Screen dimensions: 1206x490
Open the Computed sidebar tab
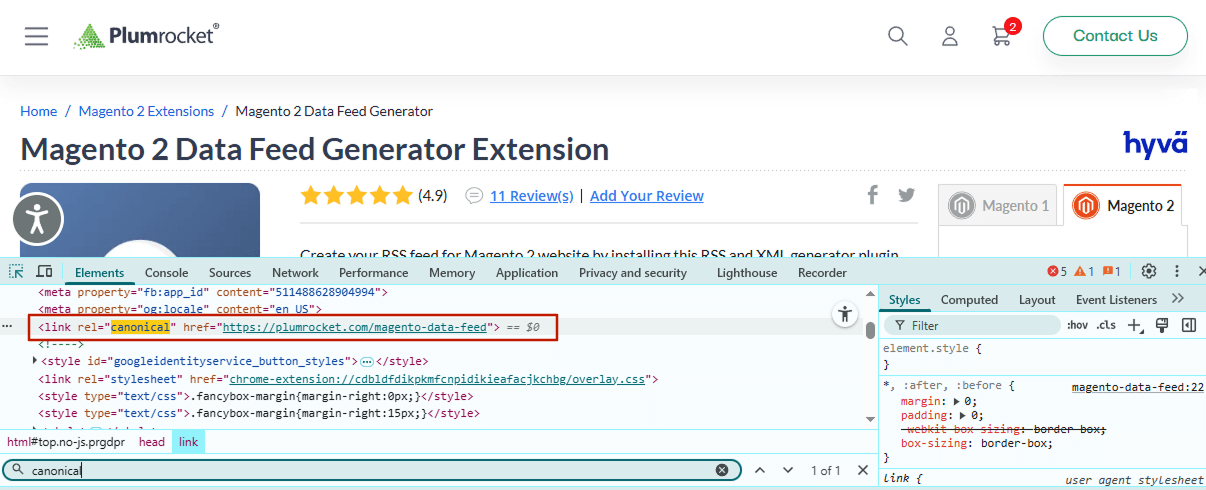pyautogui.click(x=969, y=300)
